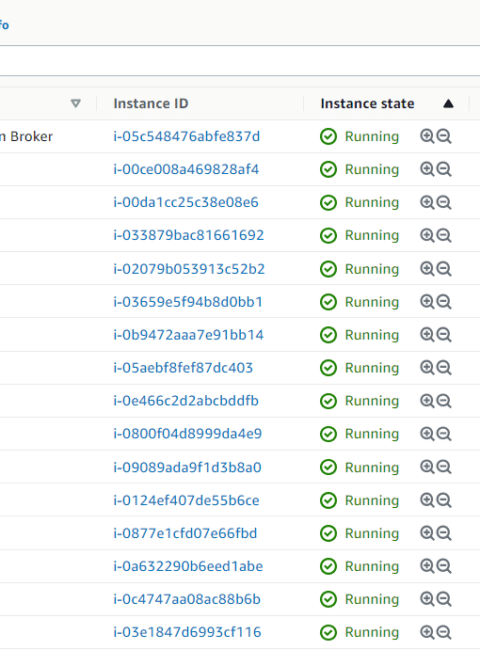Image resolution: width=480 pixels, height=650 pixels.
Task: Zoom in icon for i-0e466c2d2abcbddfb row
Action: (x=427, y=400)
